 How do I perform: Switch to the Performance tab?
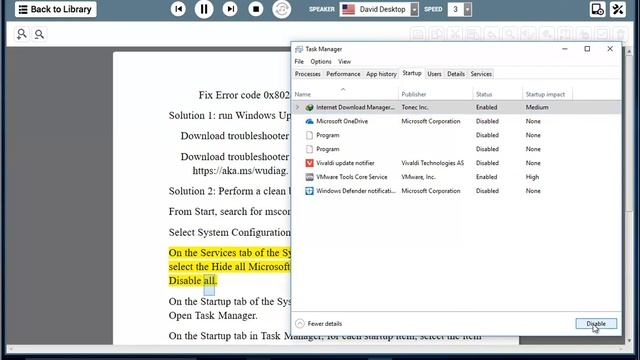point(343,74)
